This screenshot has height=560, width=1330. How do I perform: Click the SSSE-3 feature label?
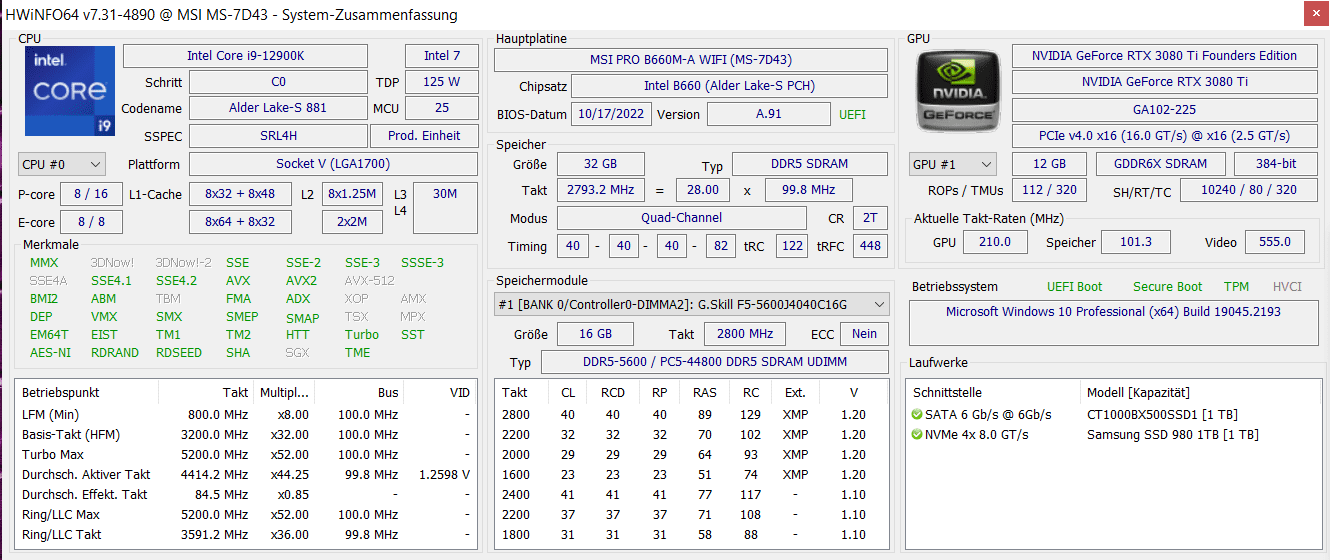[422, 263]
